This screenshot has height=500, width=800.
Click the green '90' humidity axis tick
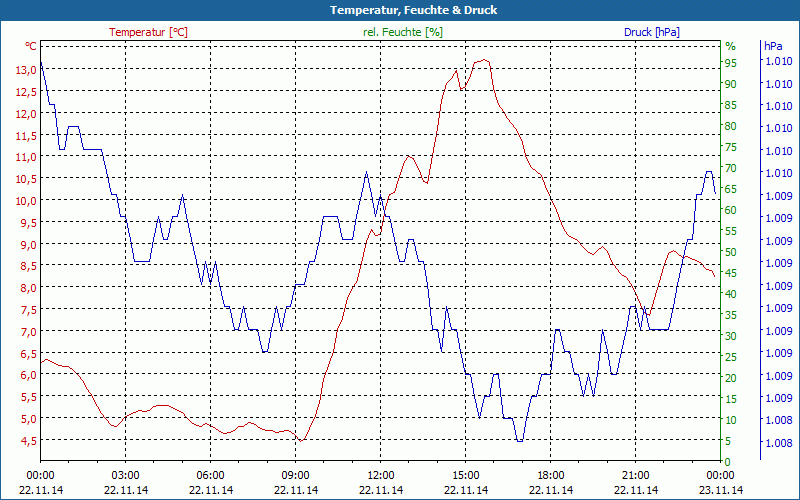pos(731,84)
